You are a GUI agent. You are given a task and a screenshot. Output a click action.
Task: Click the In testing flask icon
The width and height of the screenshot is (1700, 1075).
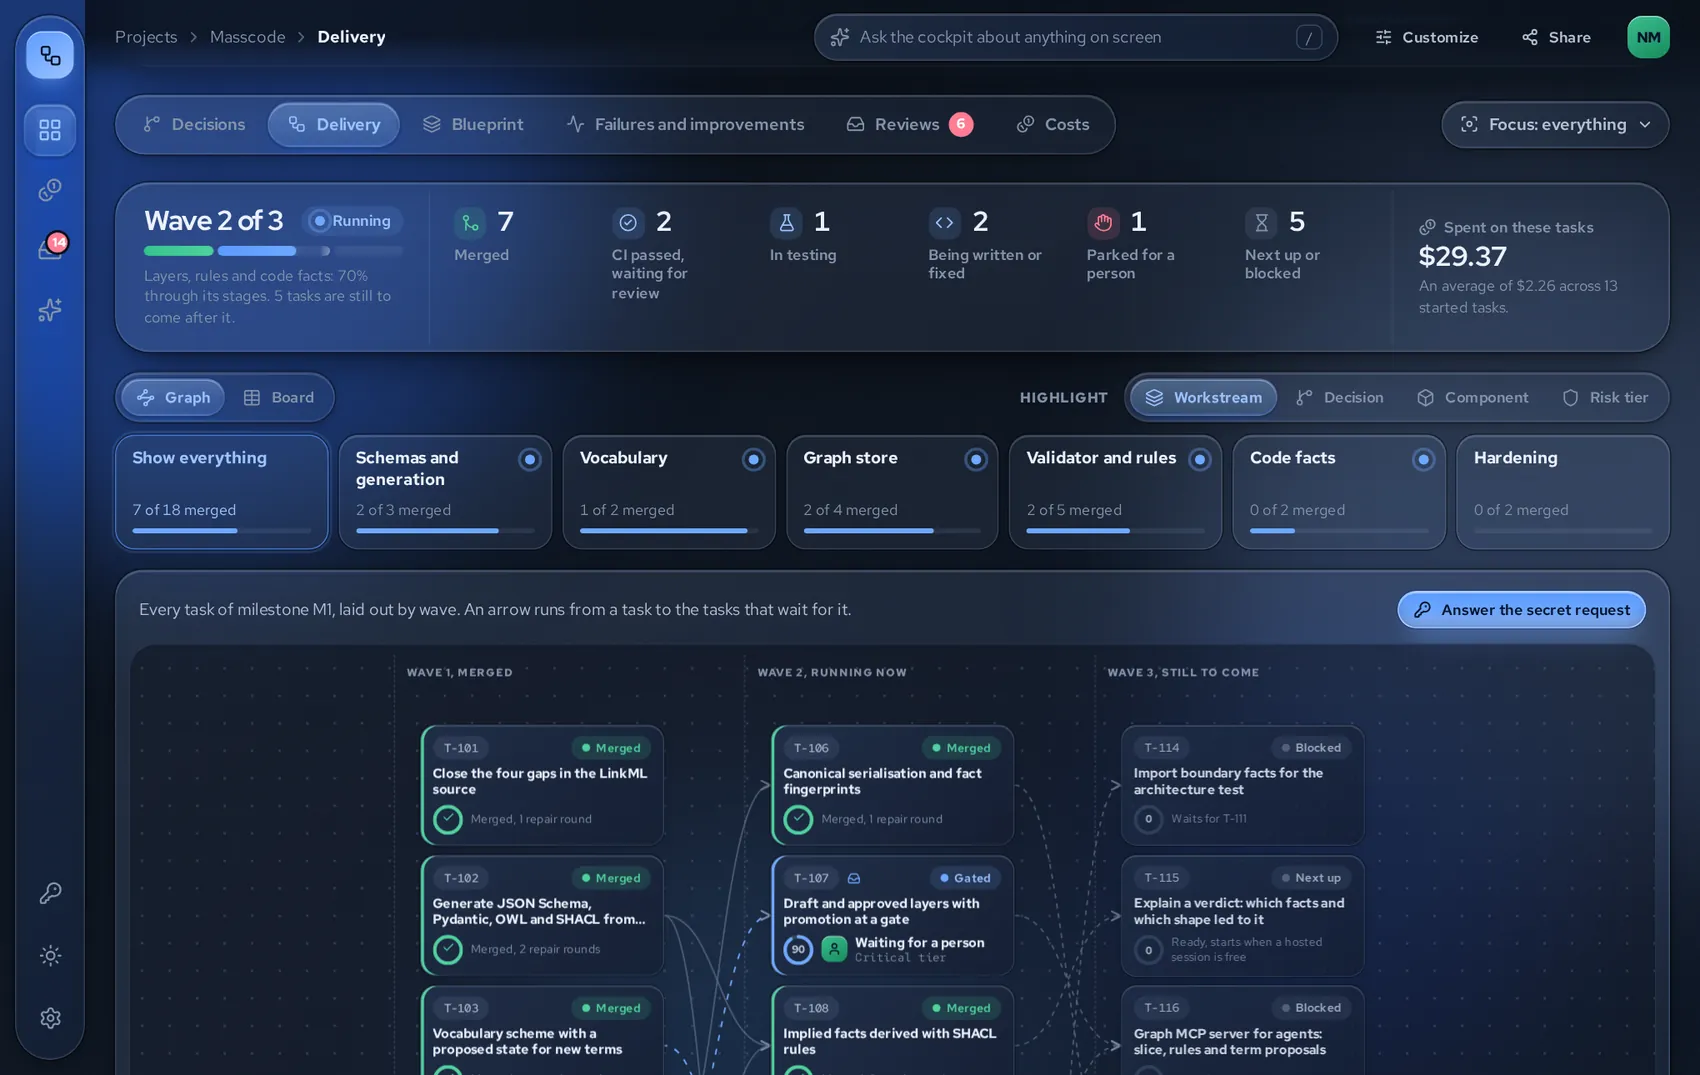(x=786, y=222)
